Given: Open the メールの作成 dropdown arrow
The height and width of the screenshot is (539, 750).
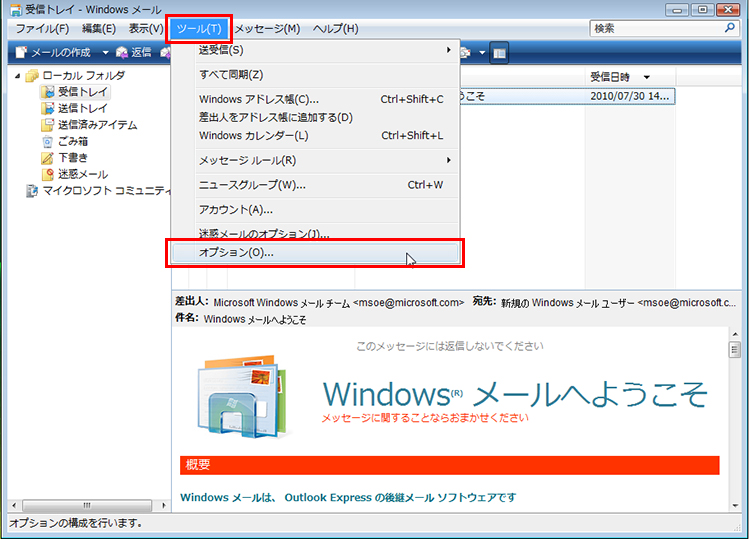Looking at the screenshot, I should pyautogui.click(x=105, y=52).
